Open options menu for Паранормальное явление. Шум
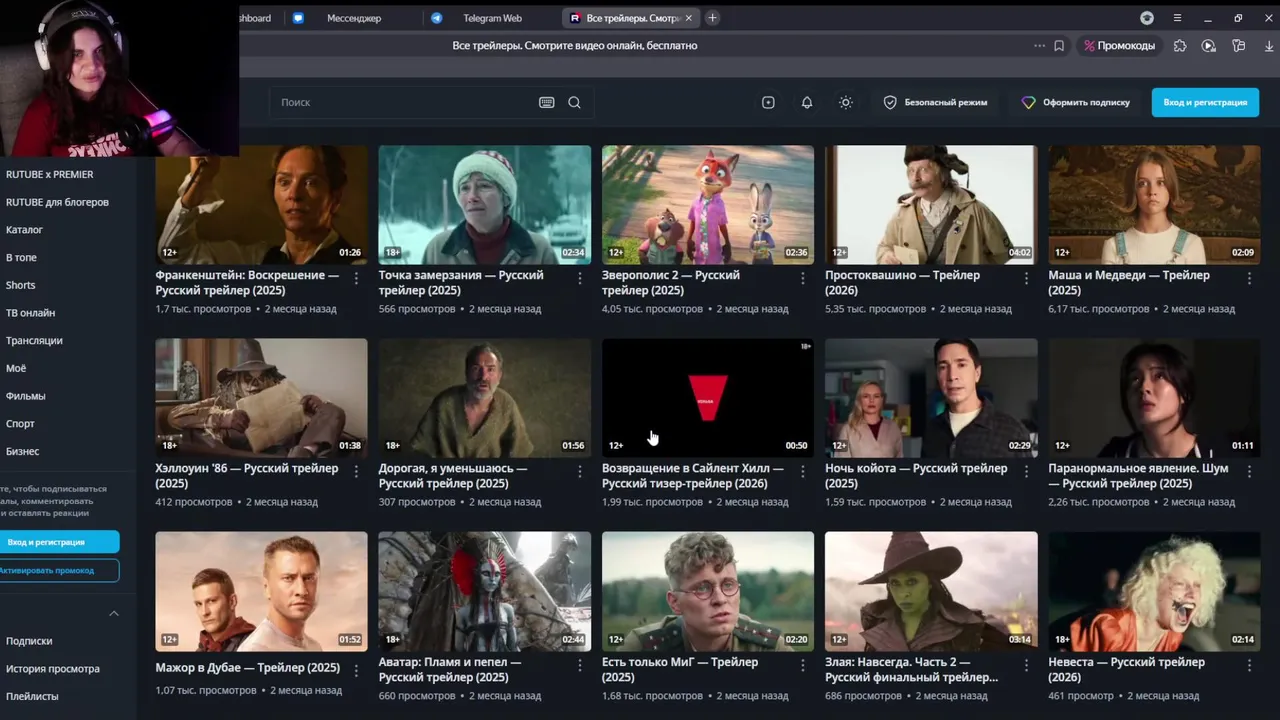Image resolution: width=1280 pixels, height=720 pixels. [1249, 472]
